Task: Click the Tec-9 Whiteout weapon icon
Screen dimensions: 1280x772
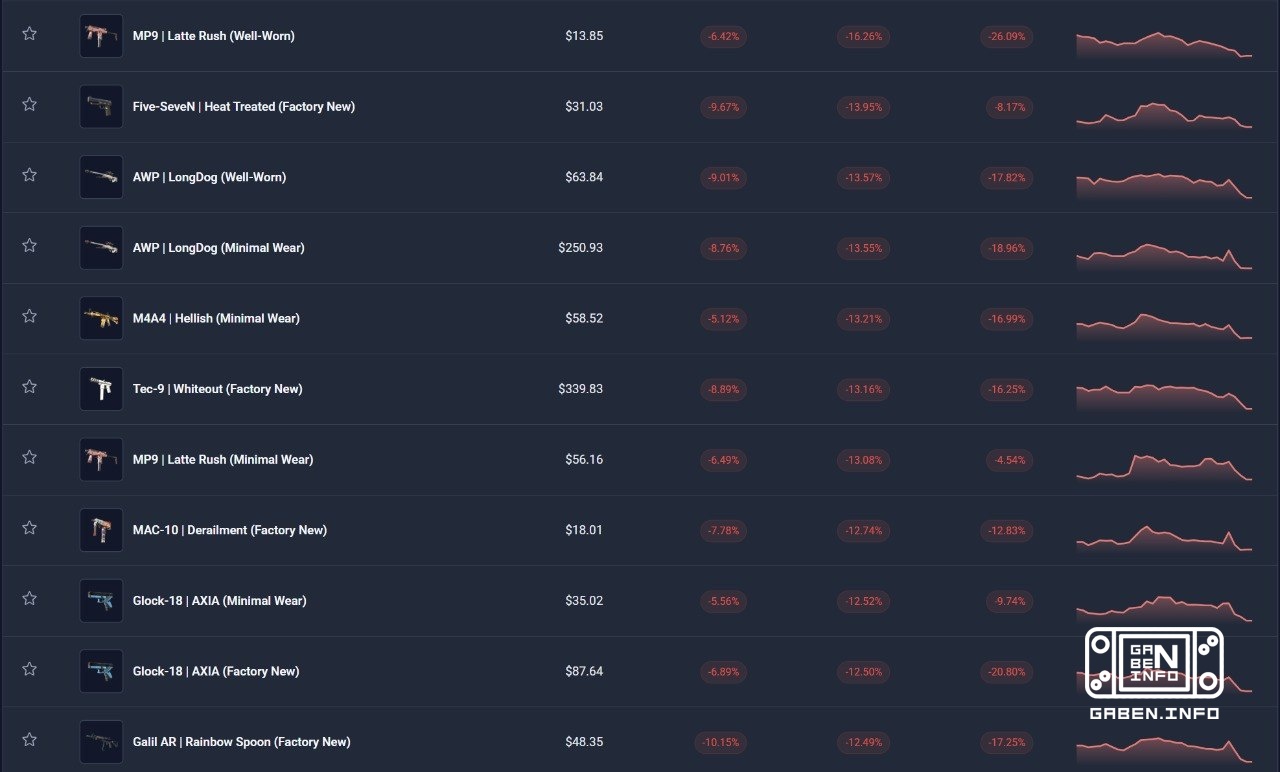Action: pos(101,389)
